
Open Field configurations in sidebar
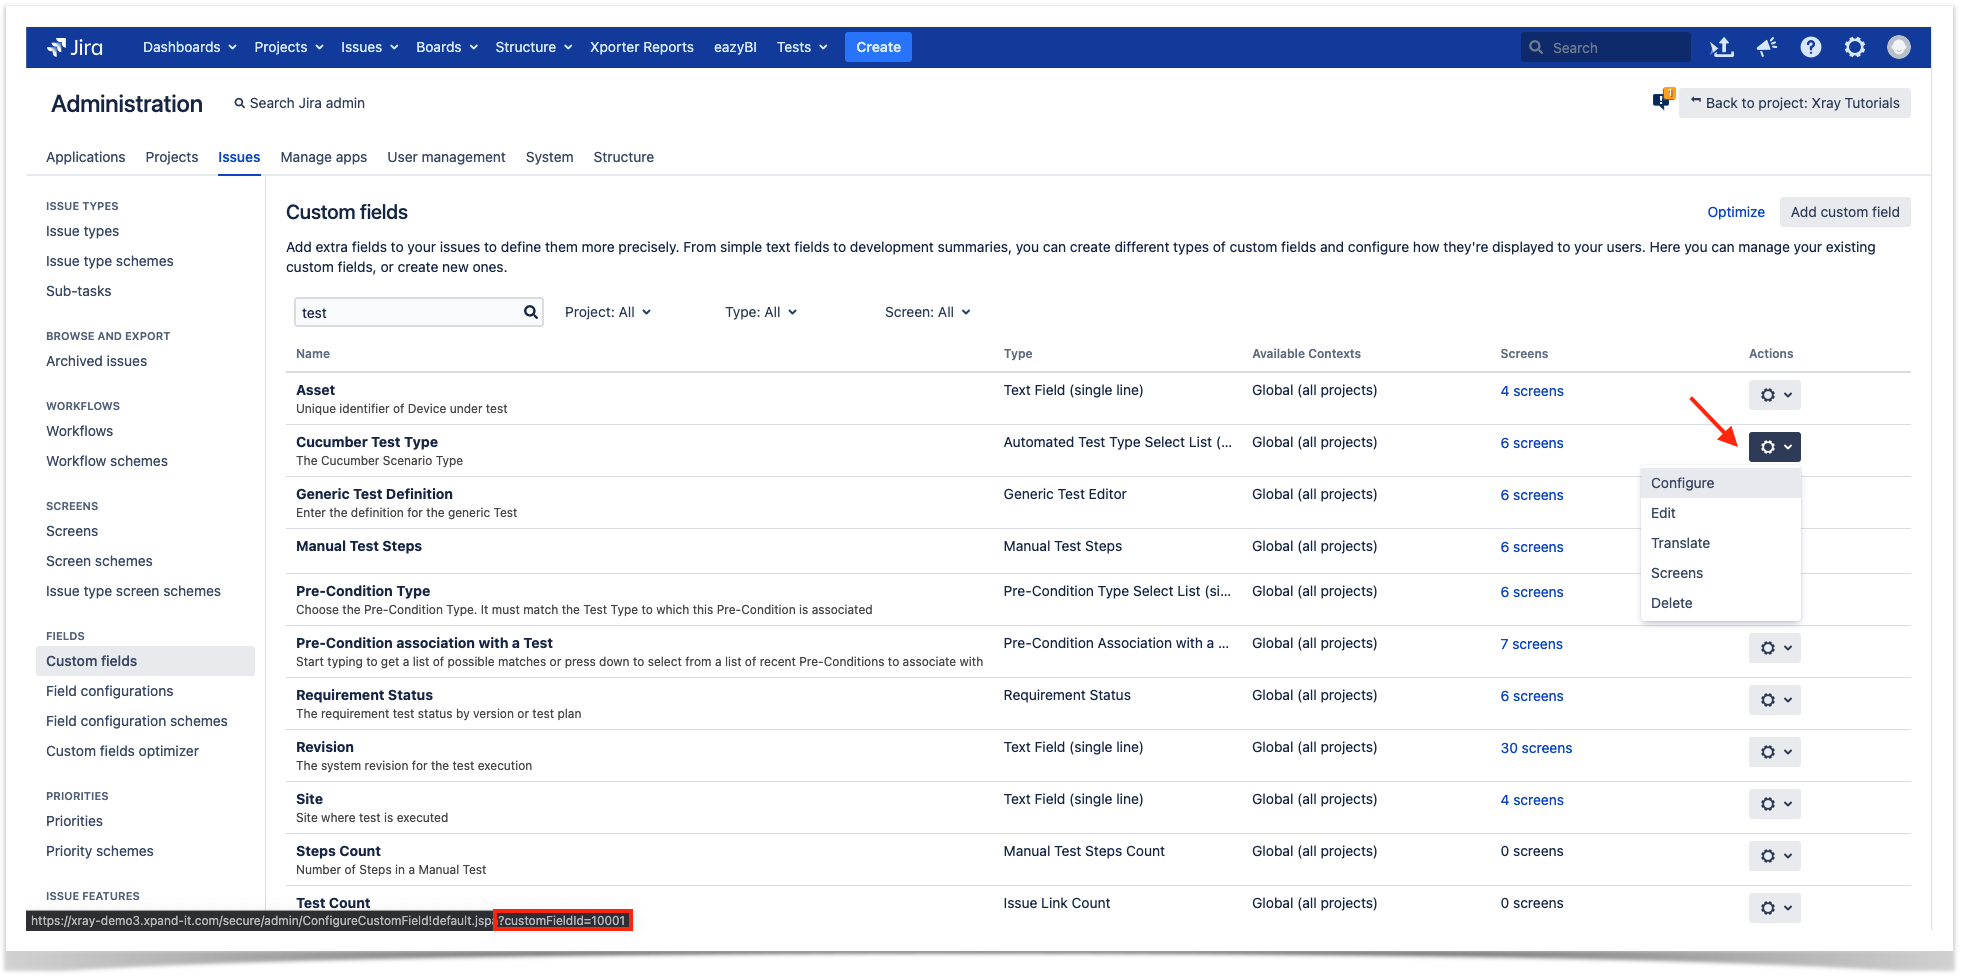(x=109, y=691)
